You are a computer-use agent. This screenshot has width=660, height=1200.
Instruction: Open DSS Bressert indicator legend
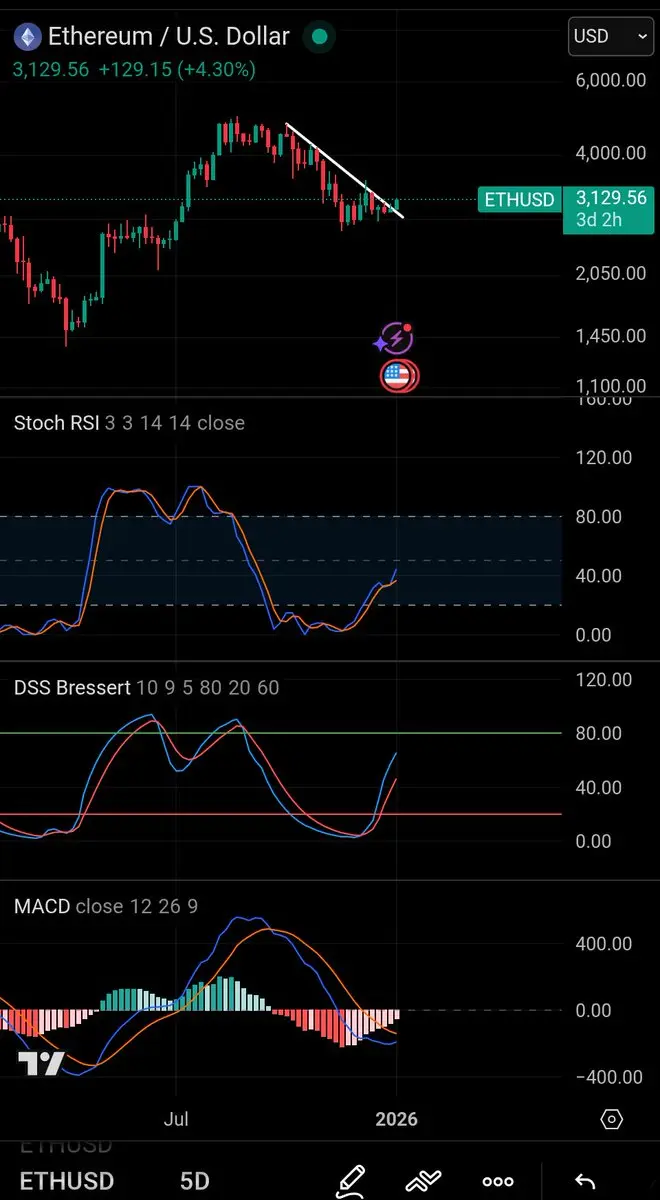(x=146, y=688)
